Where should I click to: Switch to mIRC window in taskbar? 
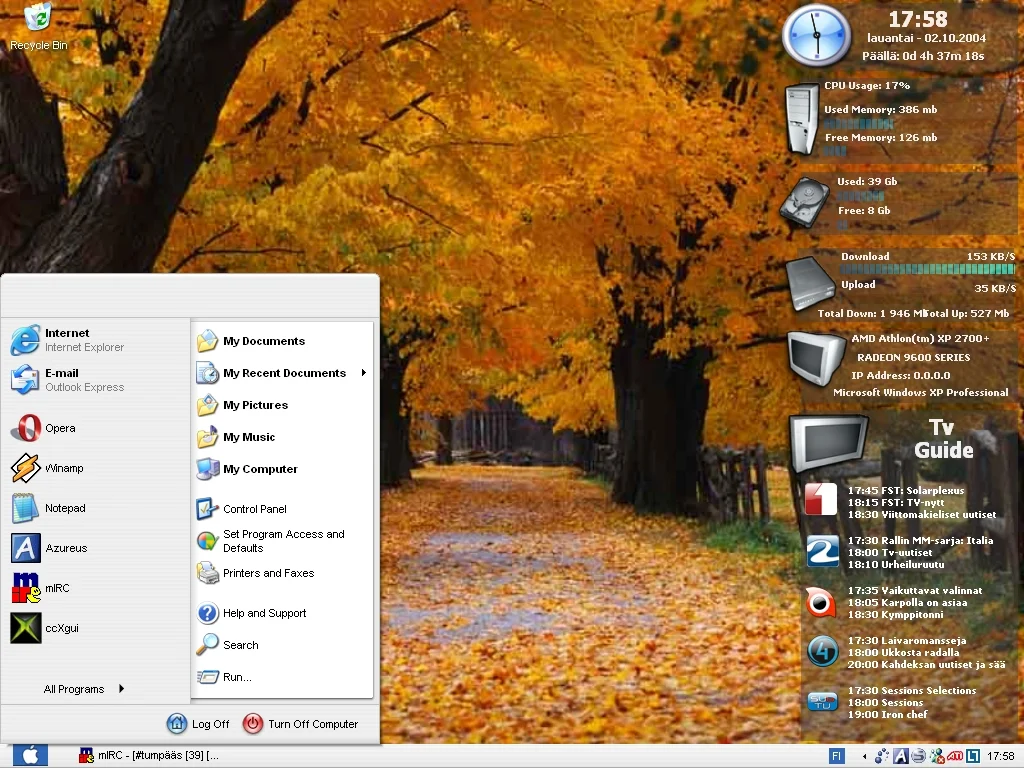point(150,756)
